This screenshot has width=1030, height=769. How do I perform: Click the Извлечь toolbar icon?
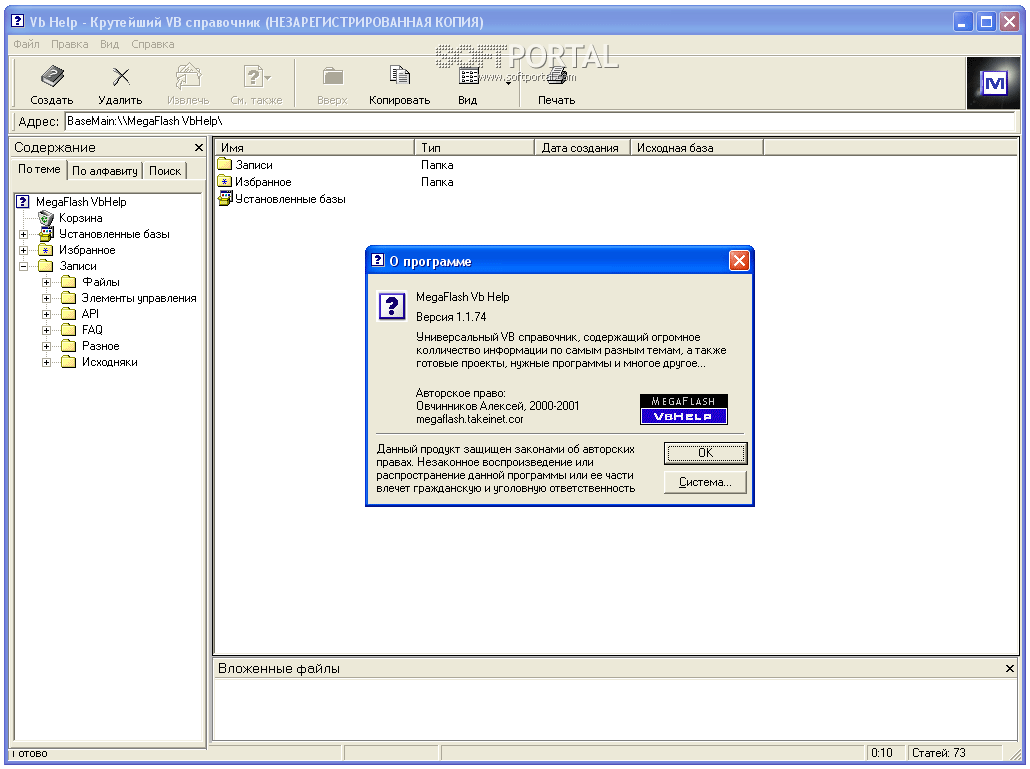click(188, 77)
